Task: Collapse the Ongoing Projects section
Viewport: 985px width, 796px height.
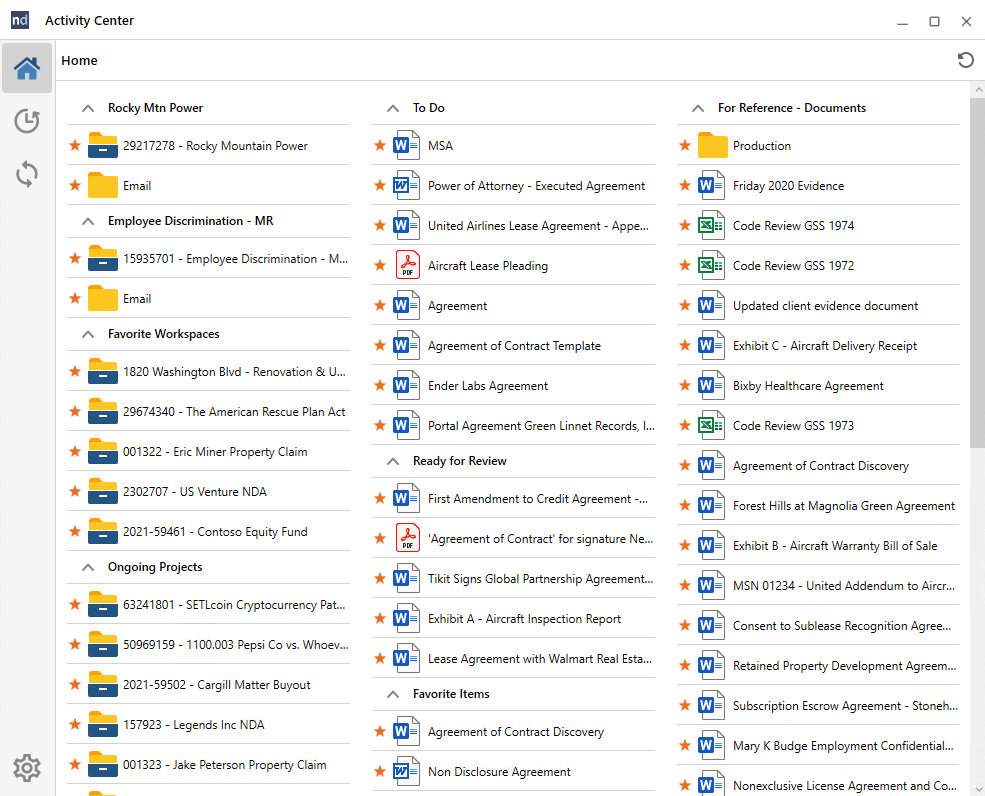Action: pos(88,567)
